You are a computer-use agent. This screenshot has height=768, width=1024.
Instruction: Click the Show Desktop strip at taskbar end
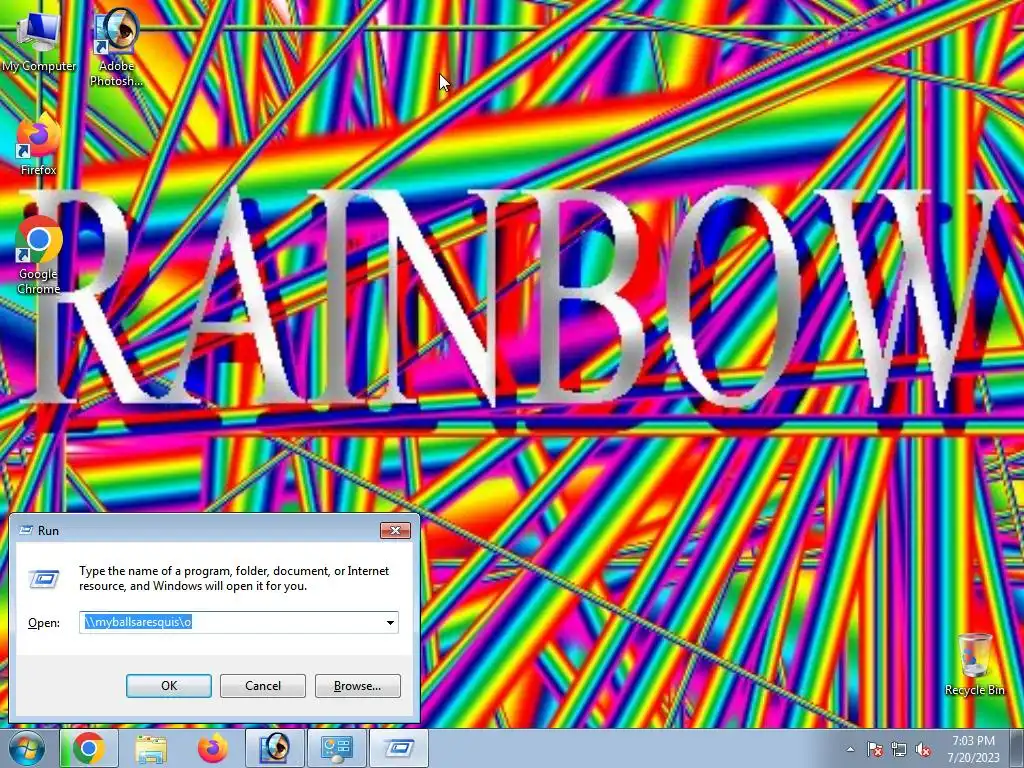point(1018,748)
